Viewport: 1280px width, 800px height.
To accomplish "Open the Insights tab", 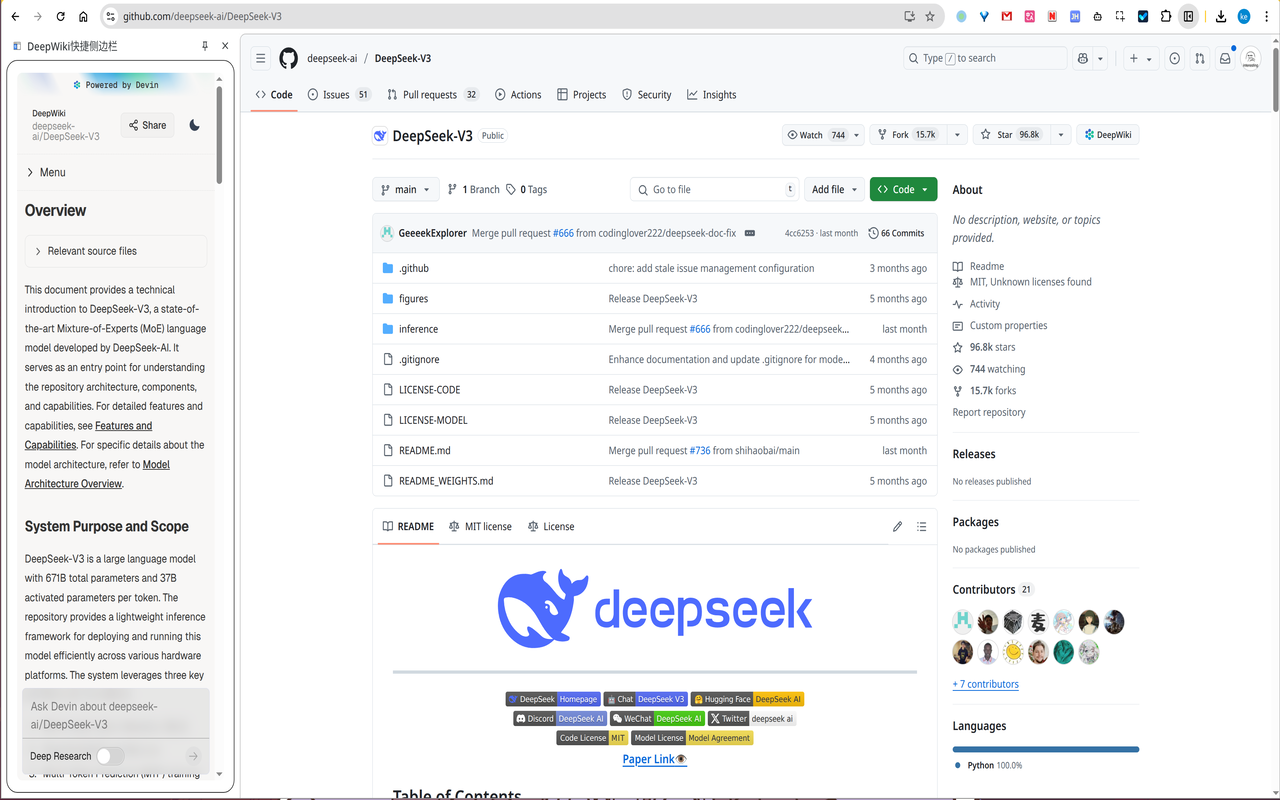I will click(712, 94).
